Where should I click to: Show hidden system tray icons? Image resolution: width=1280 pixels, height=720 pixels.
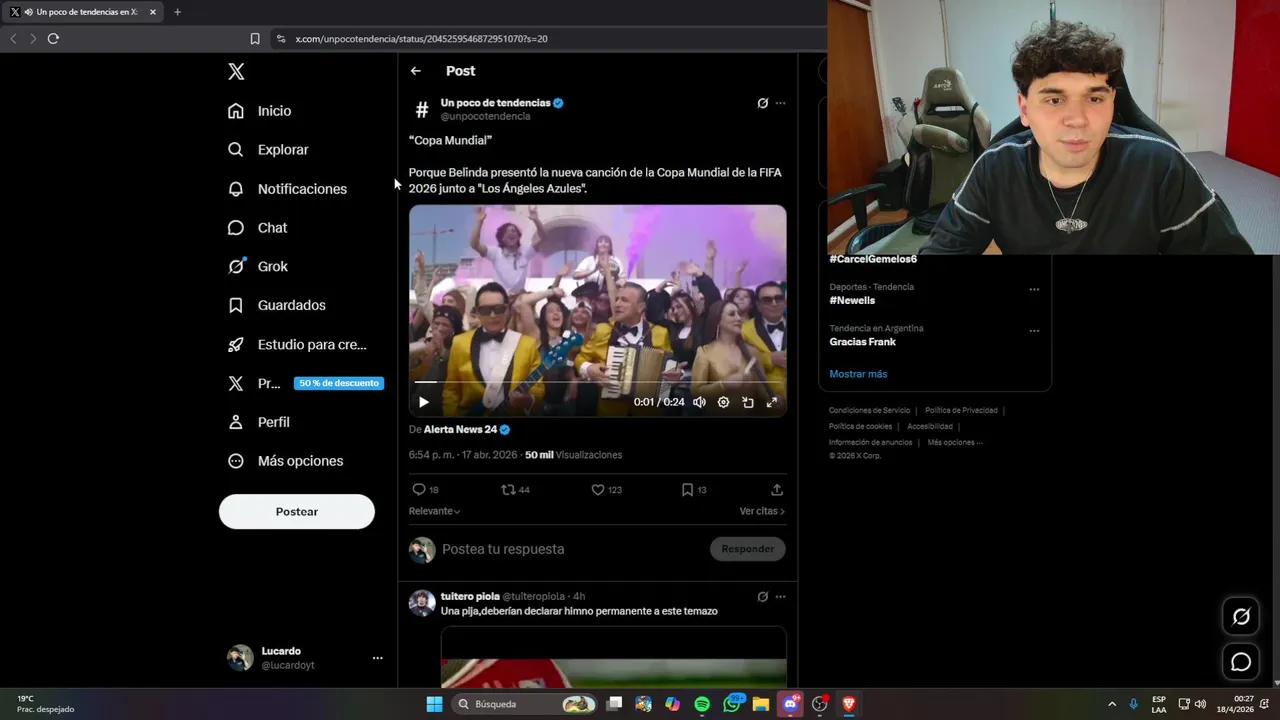tap(1111, 704)
